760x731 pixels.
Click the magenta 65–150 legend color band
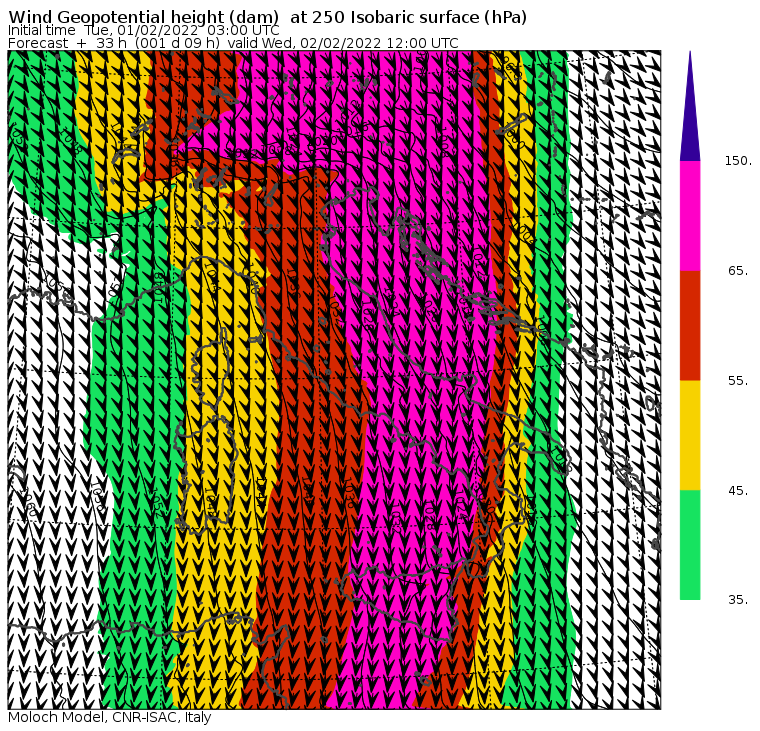(x=690, y=216)
